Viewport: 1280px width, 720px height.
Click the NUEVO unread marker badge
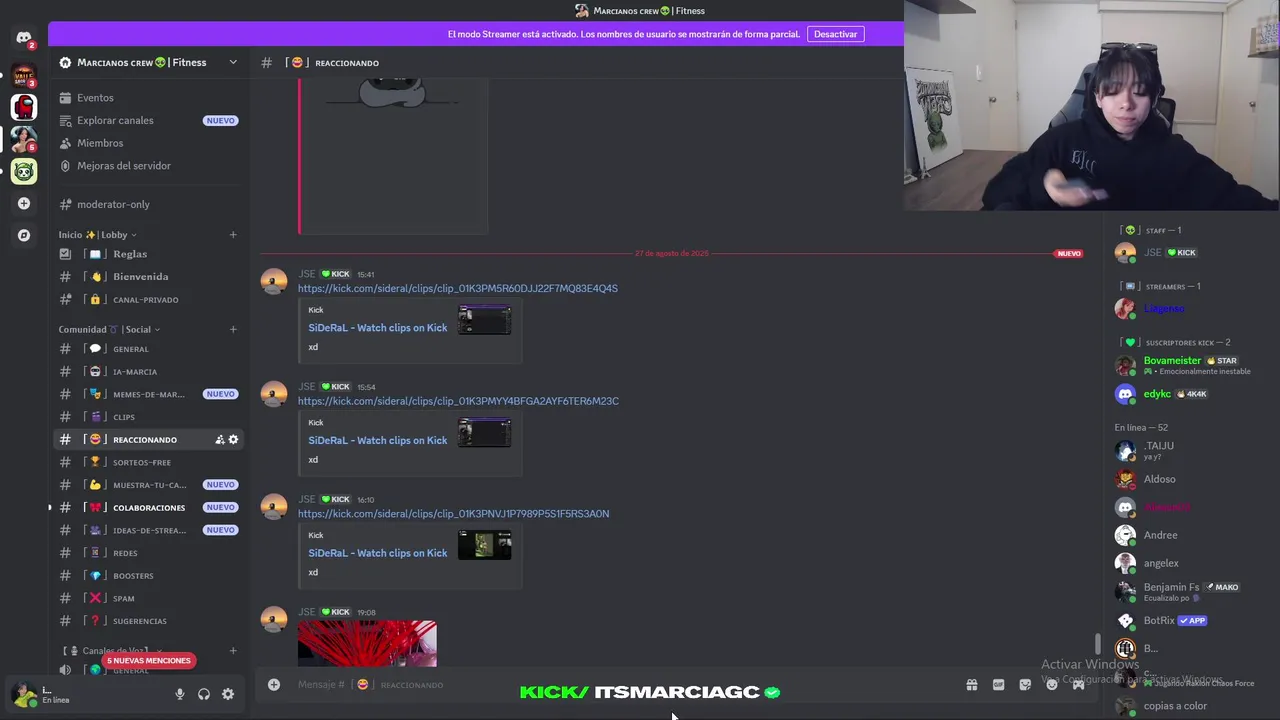(1069, 254)
